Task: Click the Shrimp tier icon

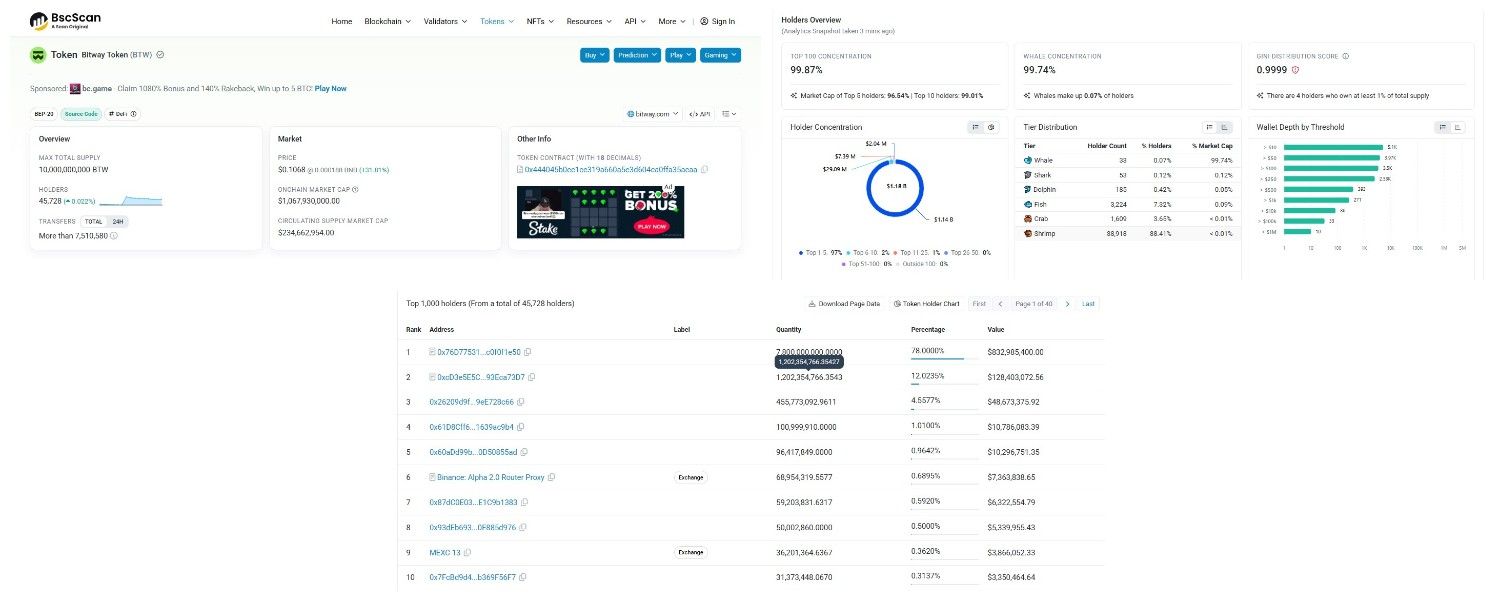Action: [1027, 233]
